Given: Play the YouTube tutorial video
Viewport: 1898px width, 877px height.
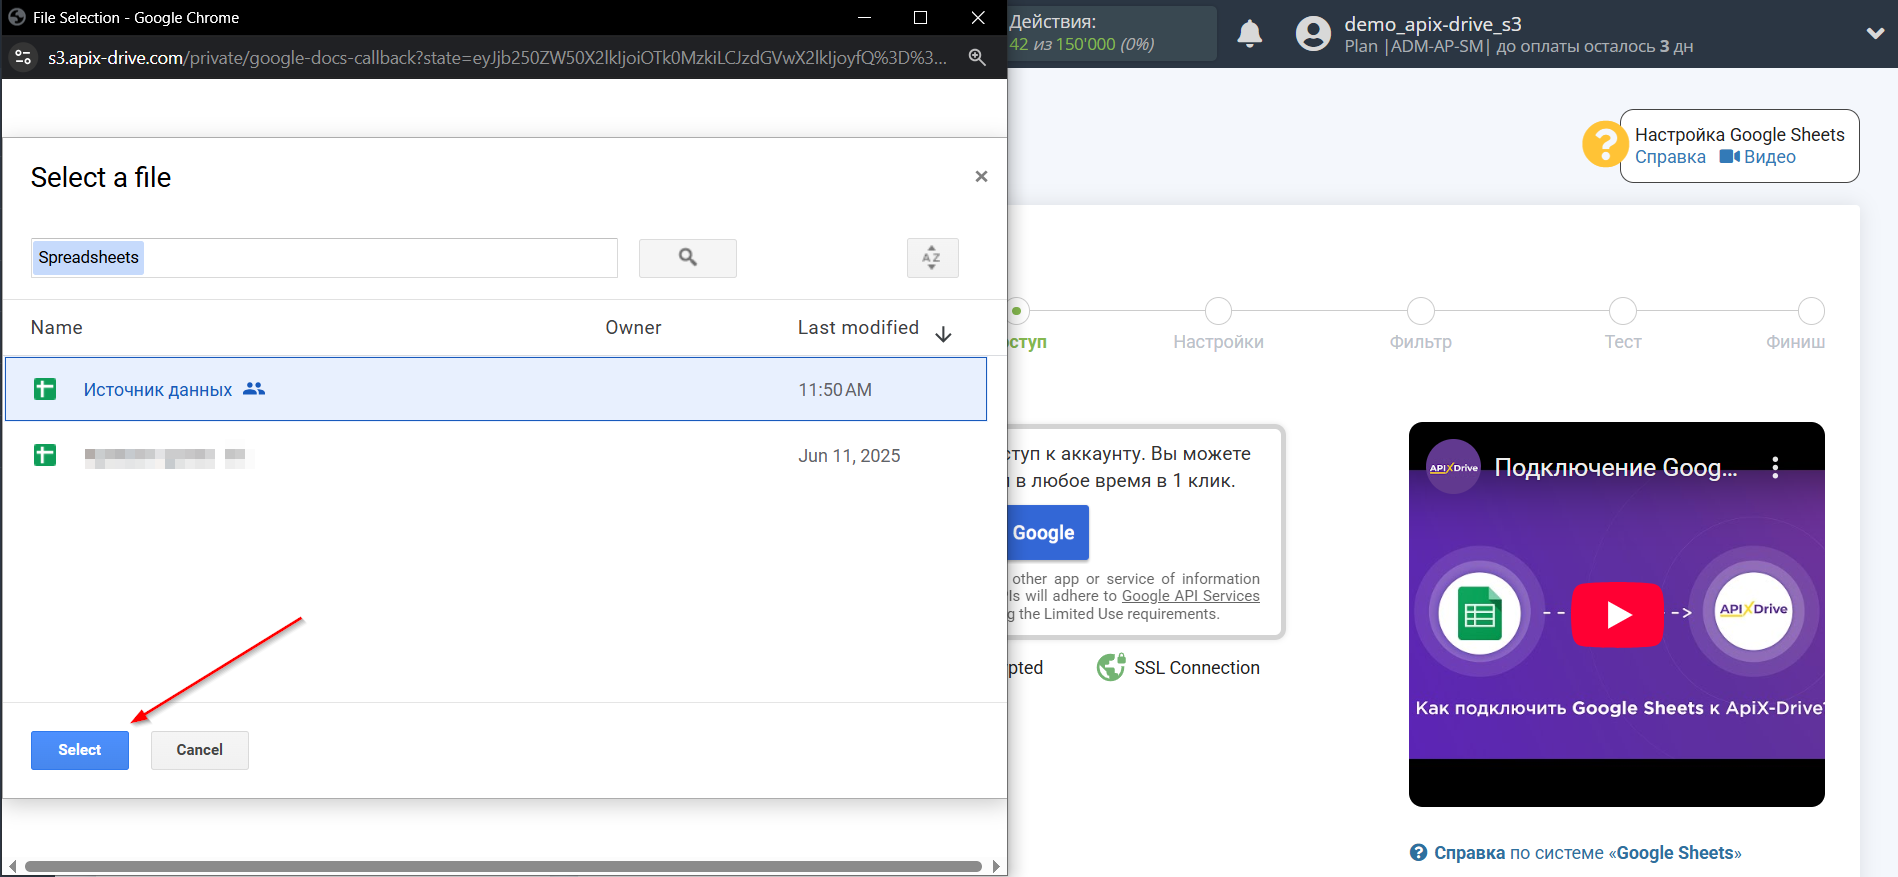Looking at the screenshot, I should (x=1617, y=615).
